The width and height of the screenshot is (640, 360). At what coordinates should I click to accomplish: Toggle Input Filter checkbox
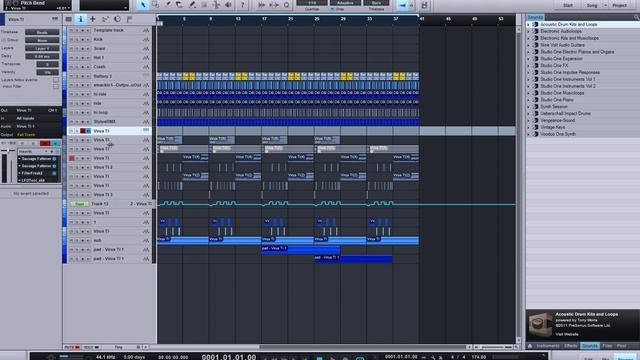coord(56,87)
